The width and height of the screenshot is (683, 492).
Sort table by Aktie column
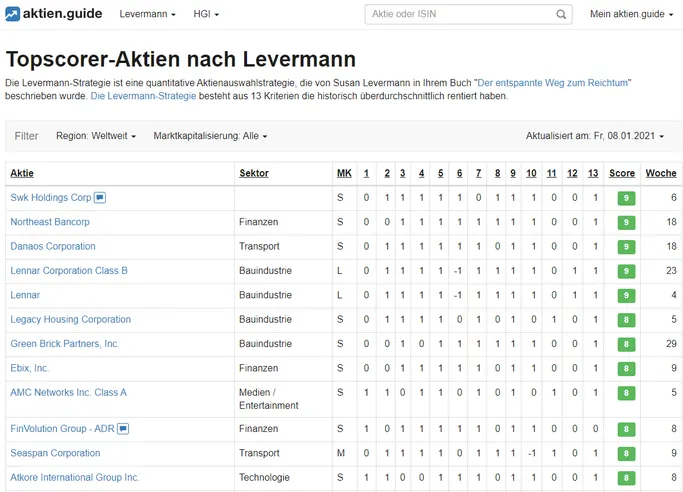coord(22,173)
